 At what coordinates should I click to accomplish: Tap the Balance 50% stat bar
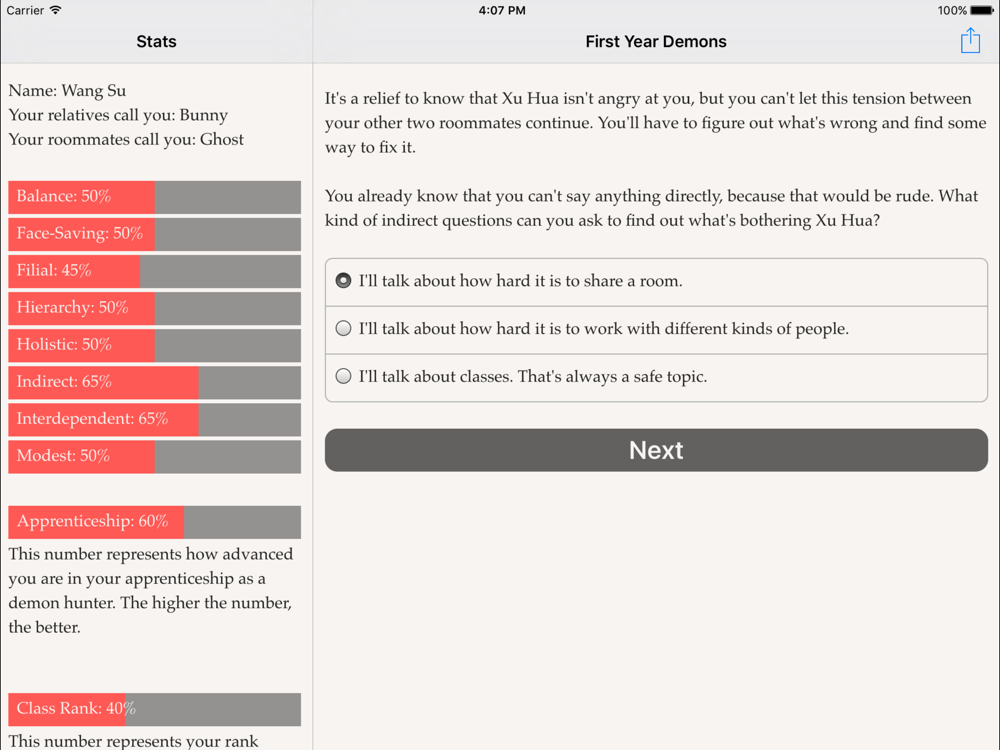[154, 197]
